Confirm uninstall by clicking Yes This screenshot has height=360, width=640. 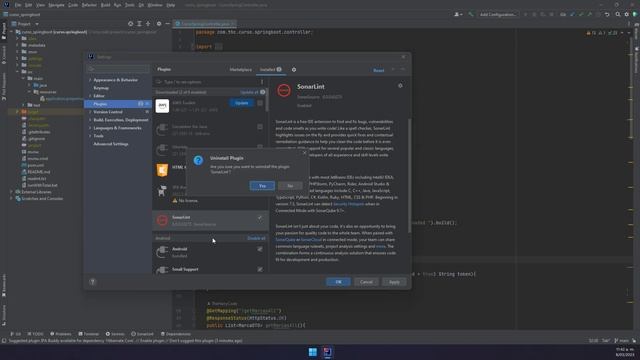click(262, 186)
